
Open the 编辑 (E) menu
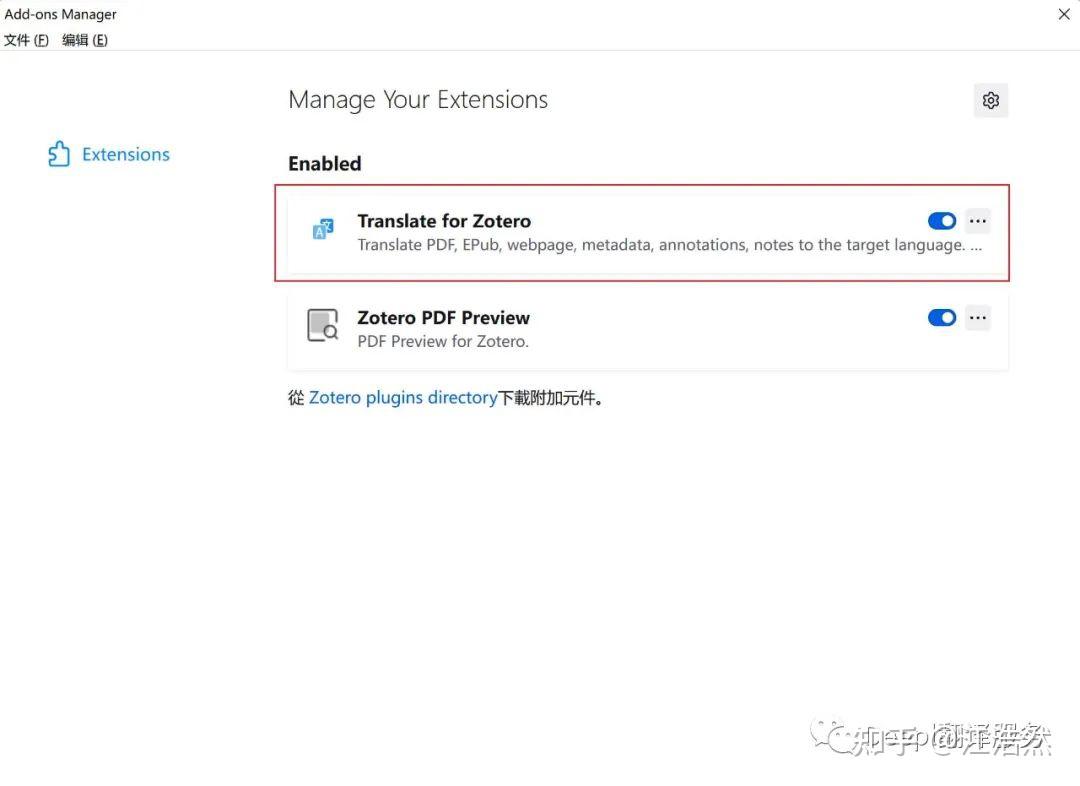tap(85, 40)
